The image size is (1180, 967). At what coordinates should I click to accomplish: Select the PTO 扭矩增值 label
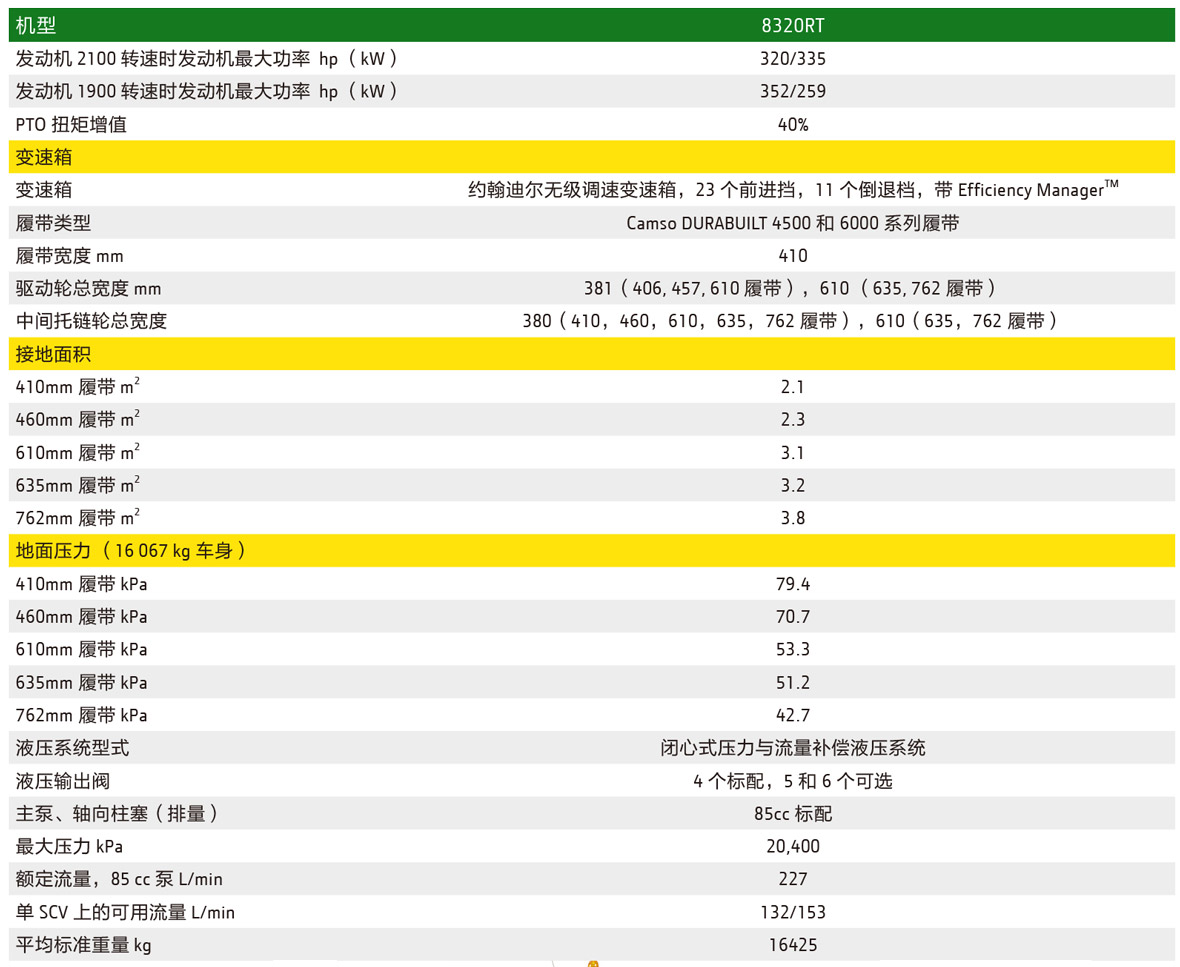(x=71, y=124)
